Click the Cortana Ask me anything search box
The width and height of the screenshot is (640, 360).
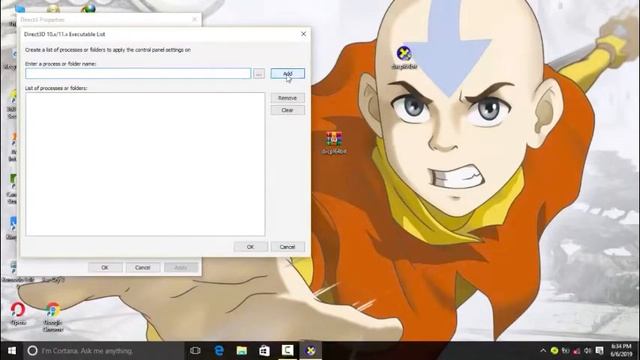[104, 351]
